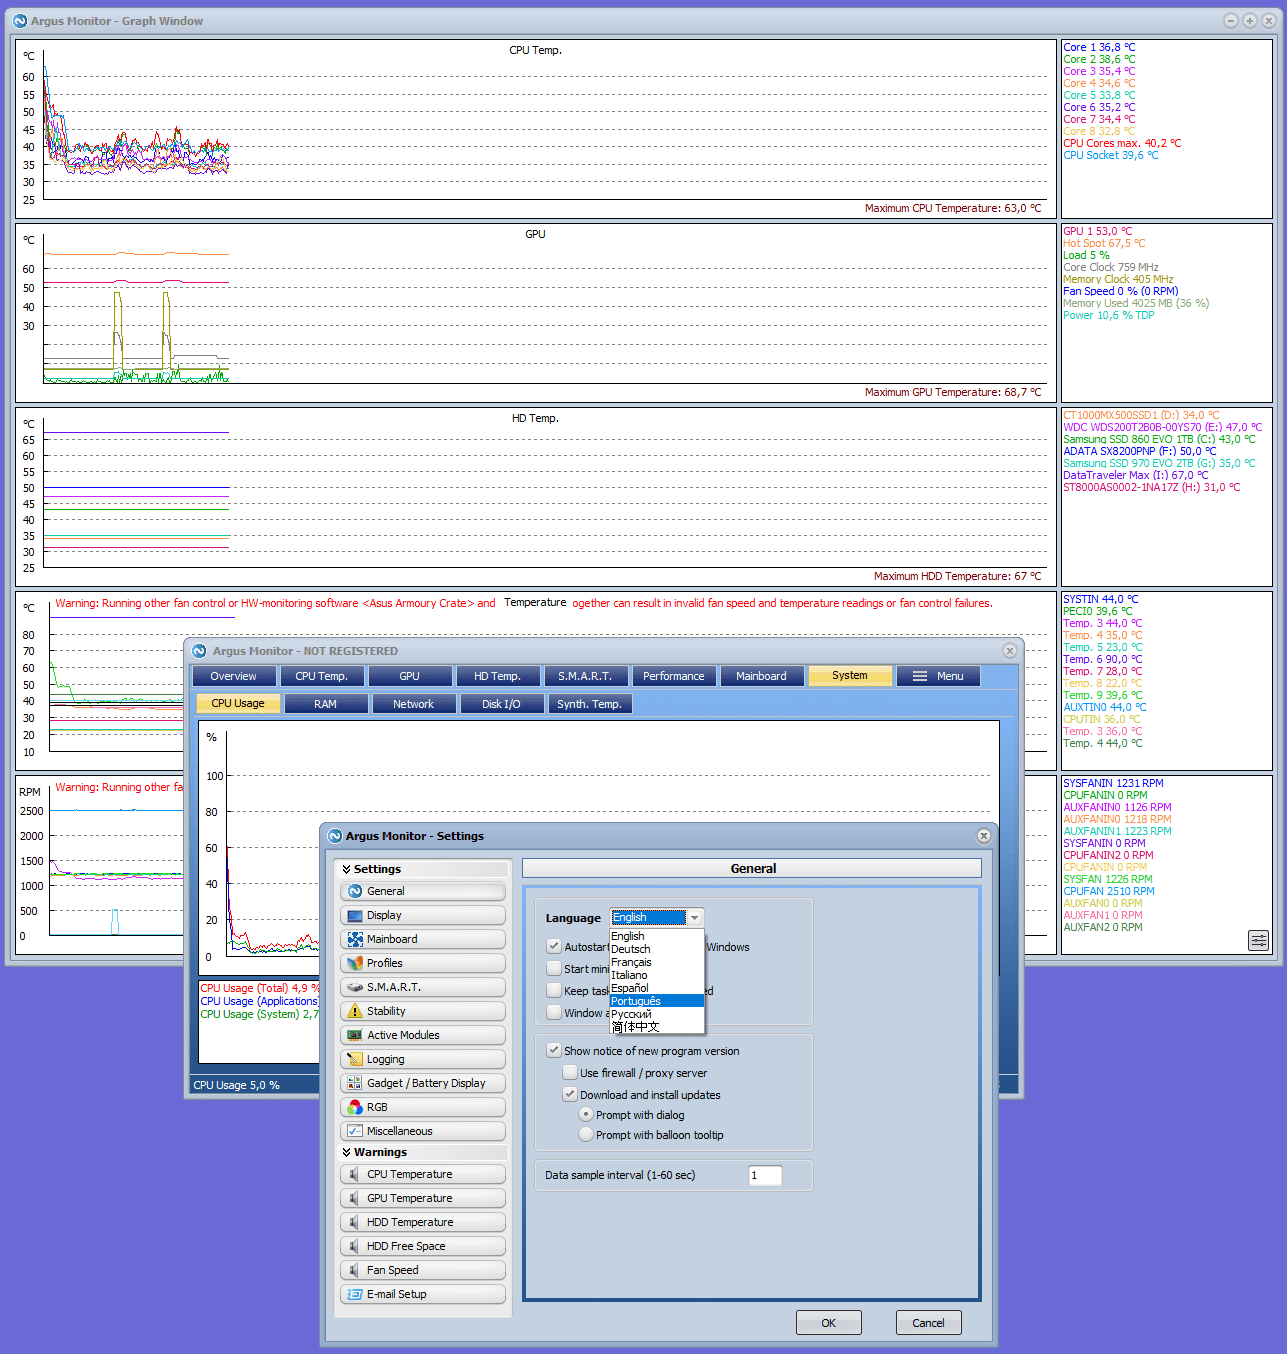Click the E-mail Setup envelope icon

click(354, 1294)
